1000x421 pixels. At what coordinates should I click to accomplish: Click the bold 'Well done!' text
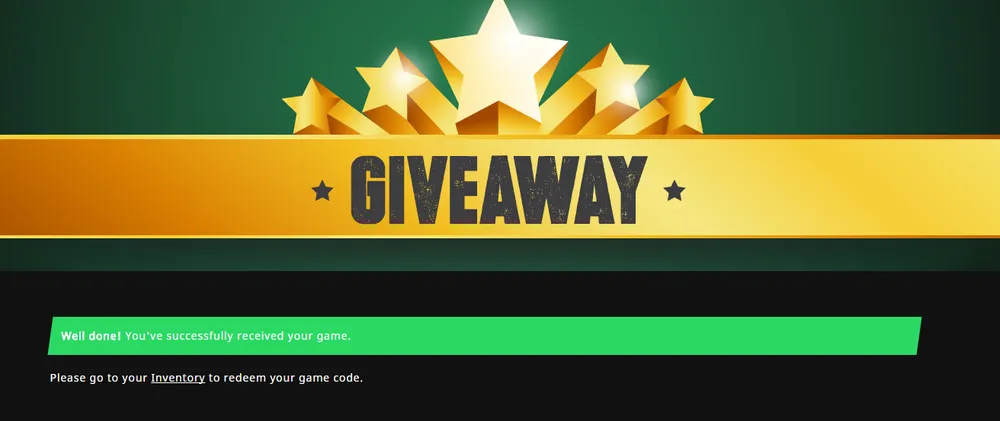(91, 336)
